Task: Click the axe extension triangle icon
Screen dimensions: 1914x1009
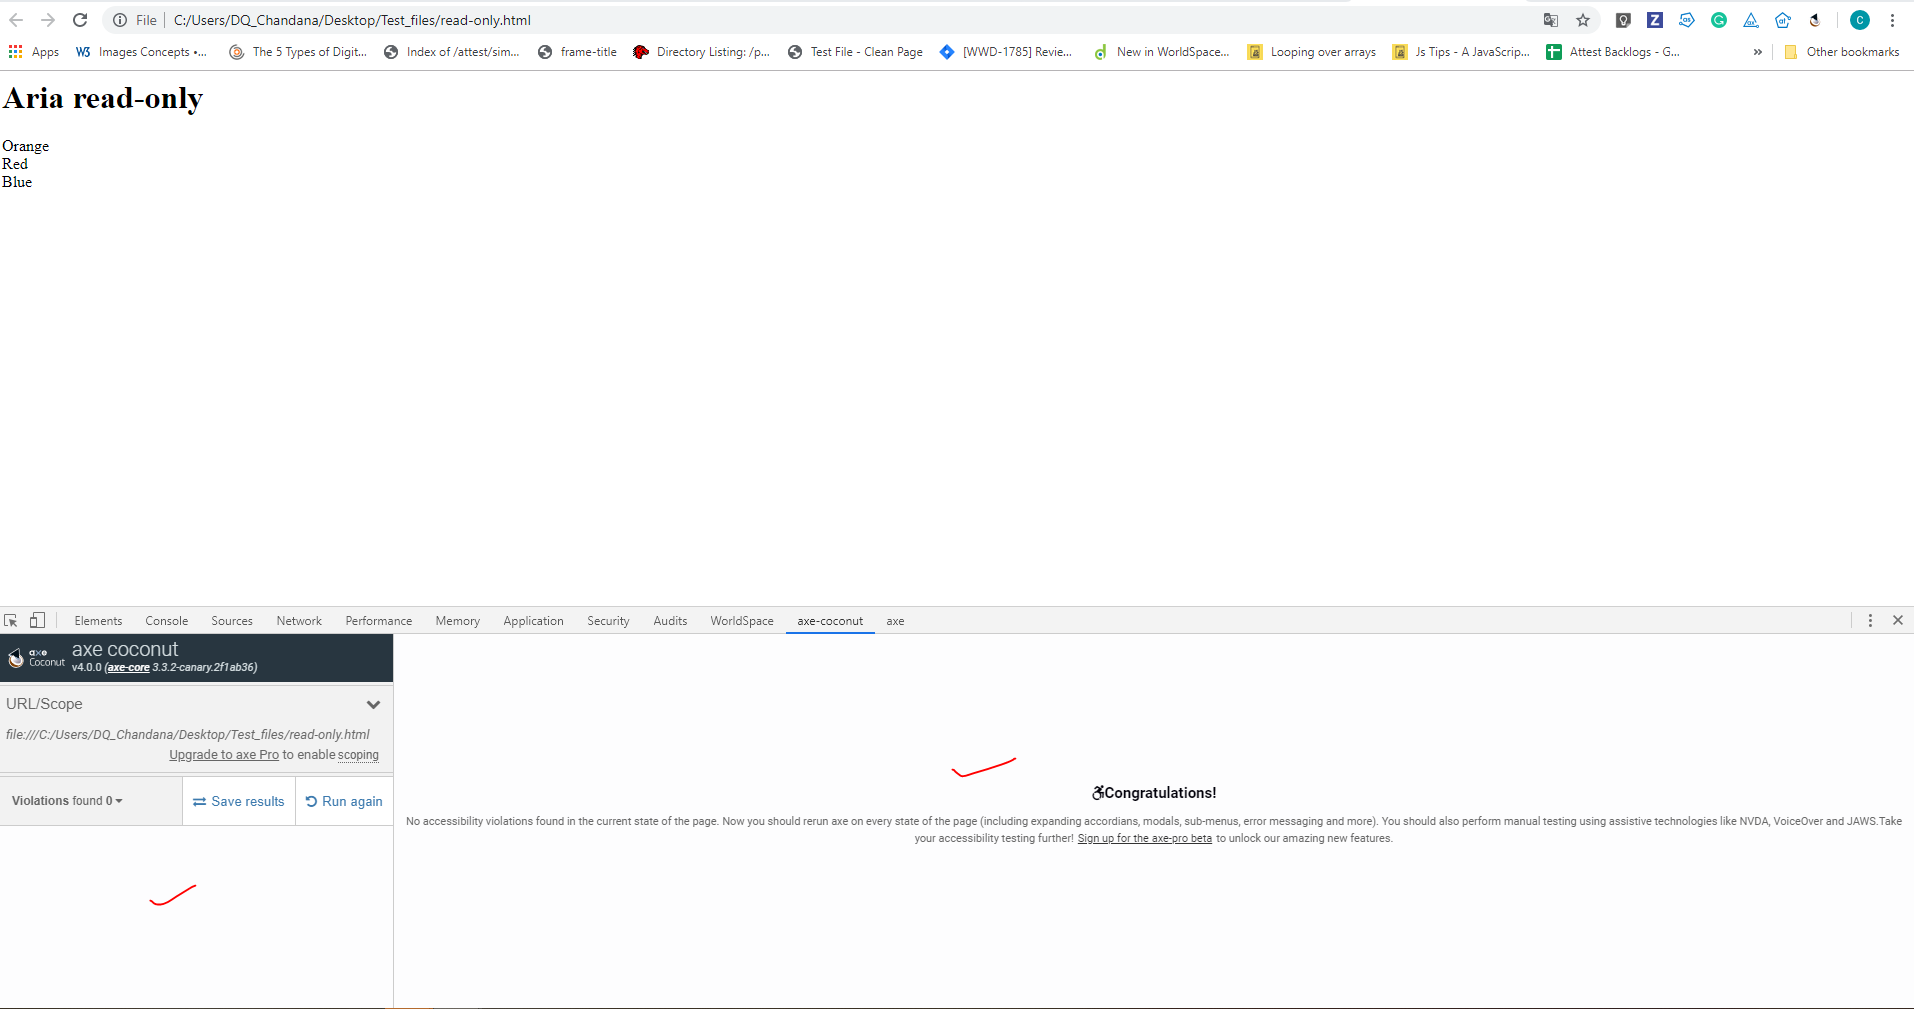Action: pos(1751,20)
